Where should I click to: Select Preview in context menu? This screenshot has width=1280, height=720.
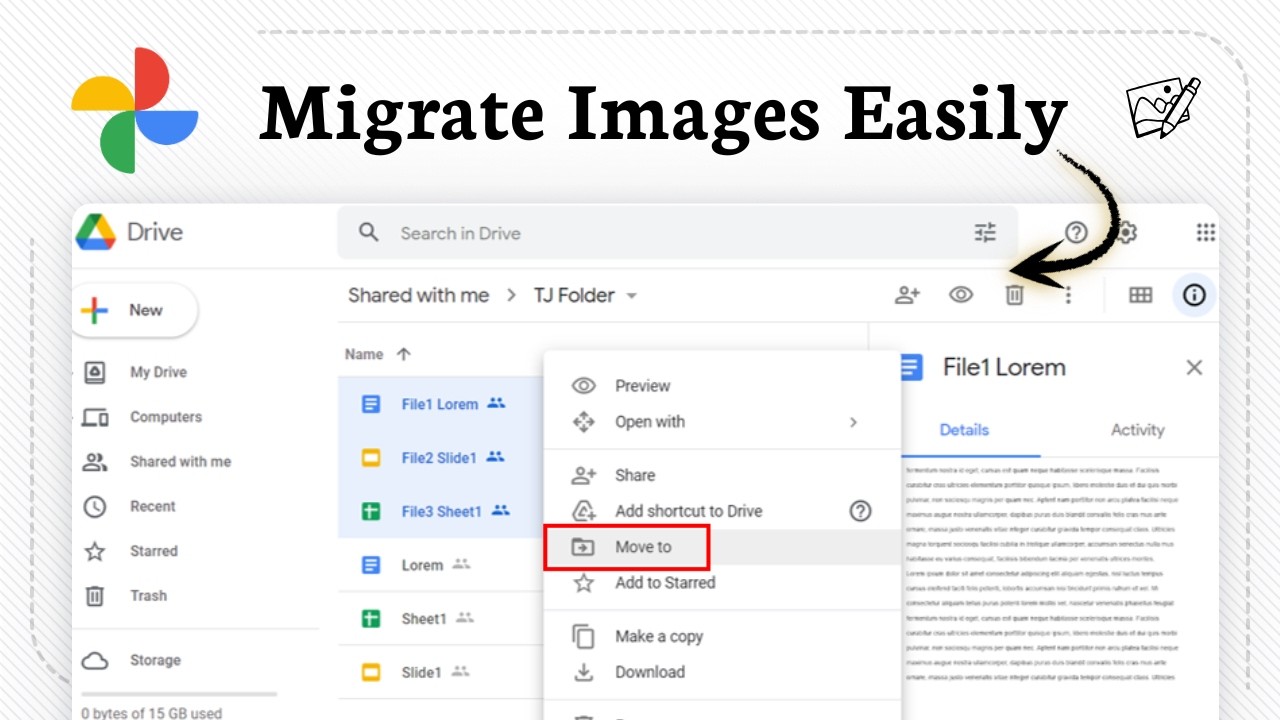(722, 386)
